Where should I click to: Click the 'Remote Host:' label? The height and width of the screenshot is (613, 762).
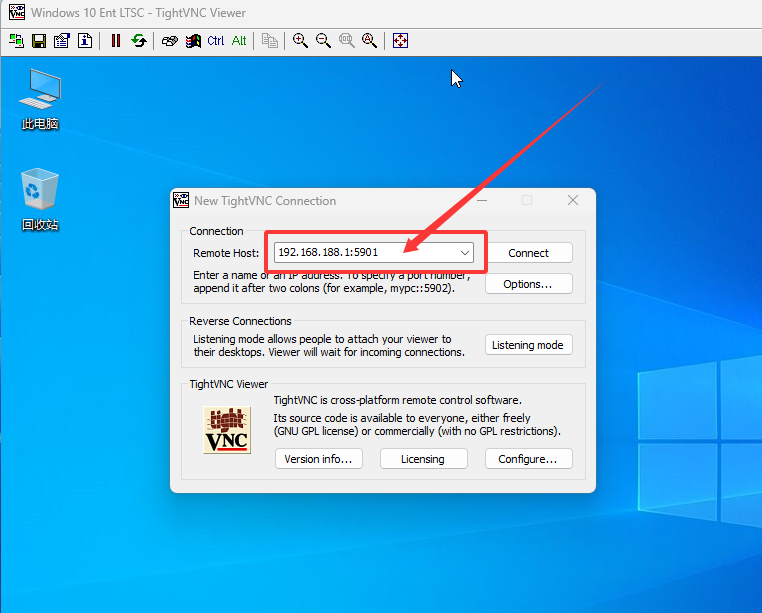click(226, 253)
